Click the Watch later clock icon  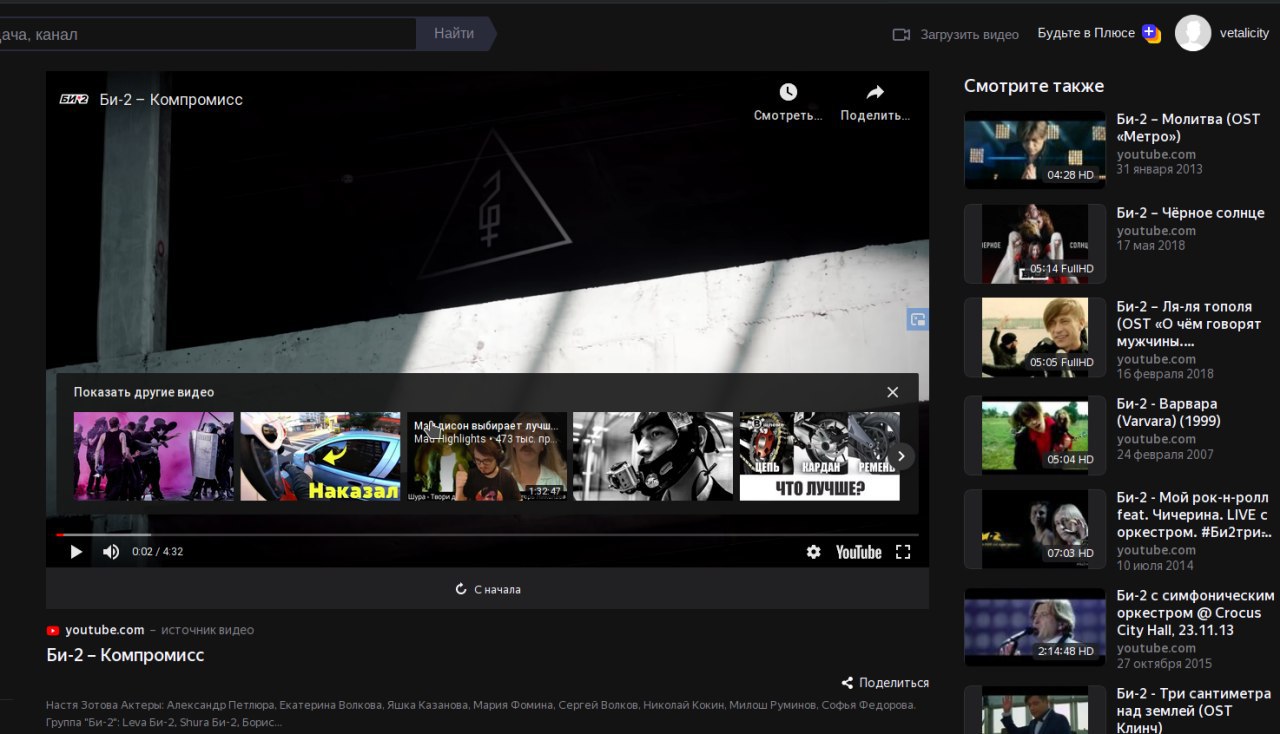pos(788,92)
